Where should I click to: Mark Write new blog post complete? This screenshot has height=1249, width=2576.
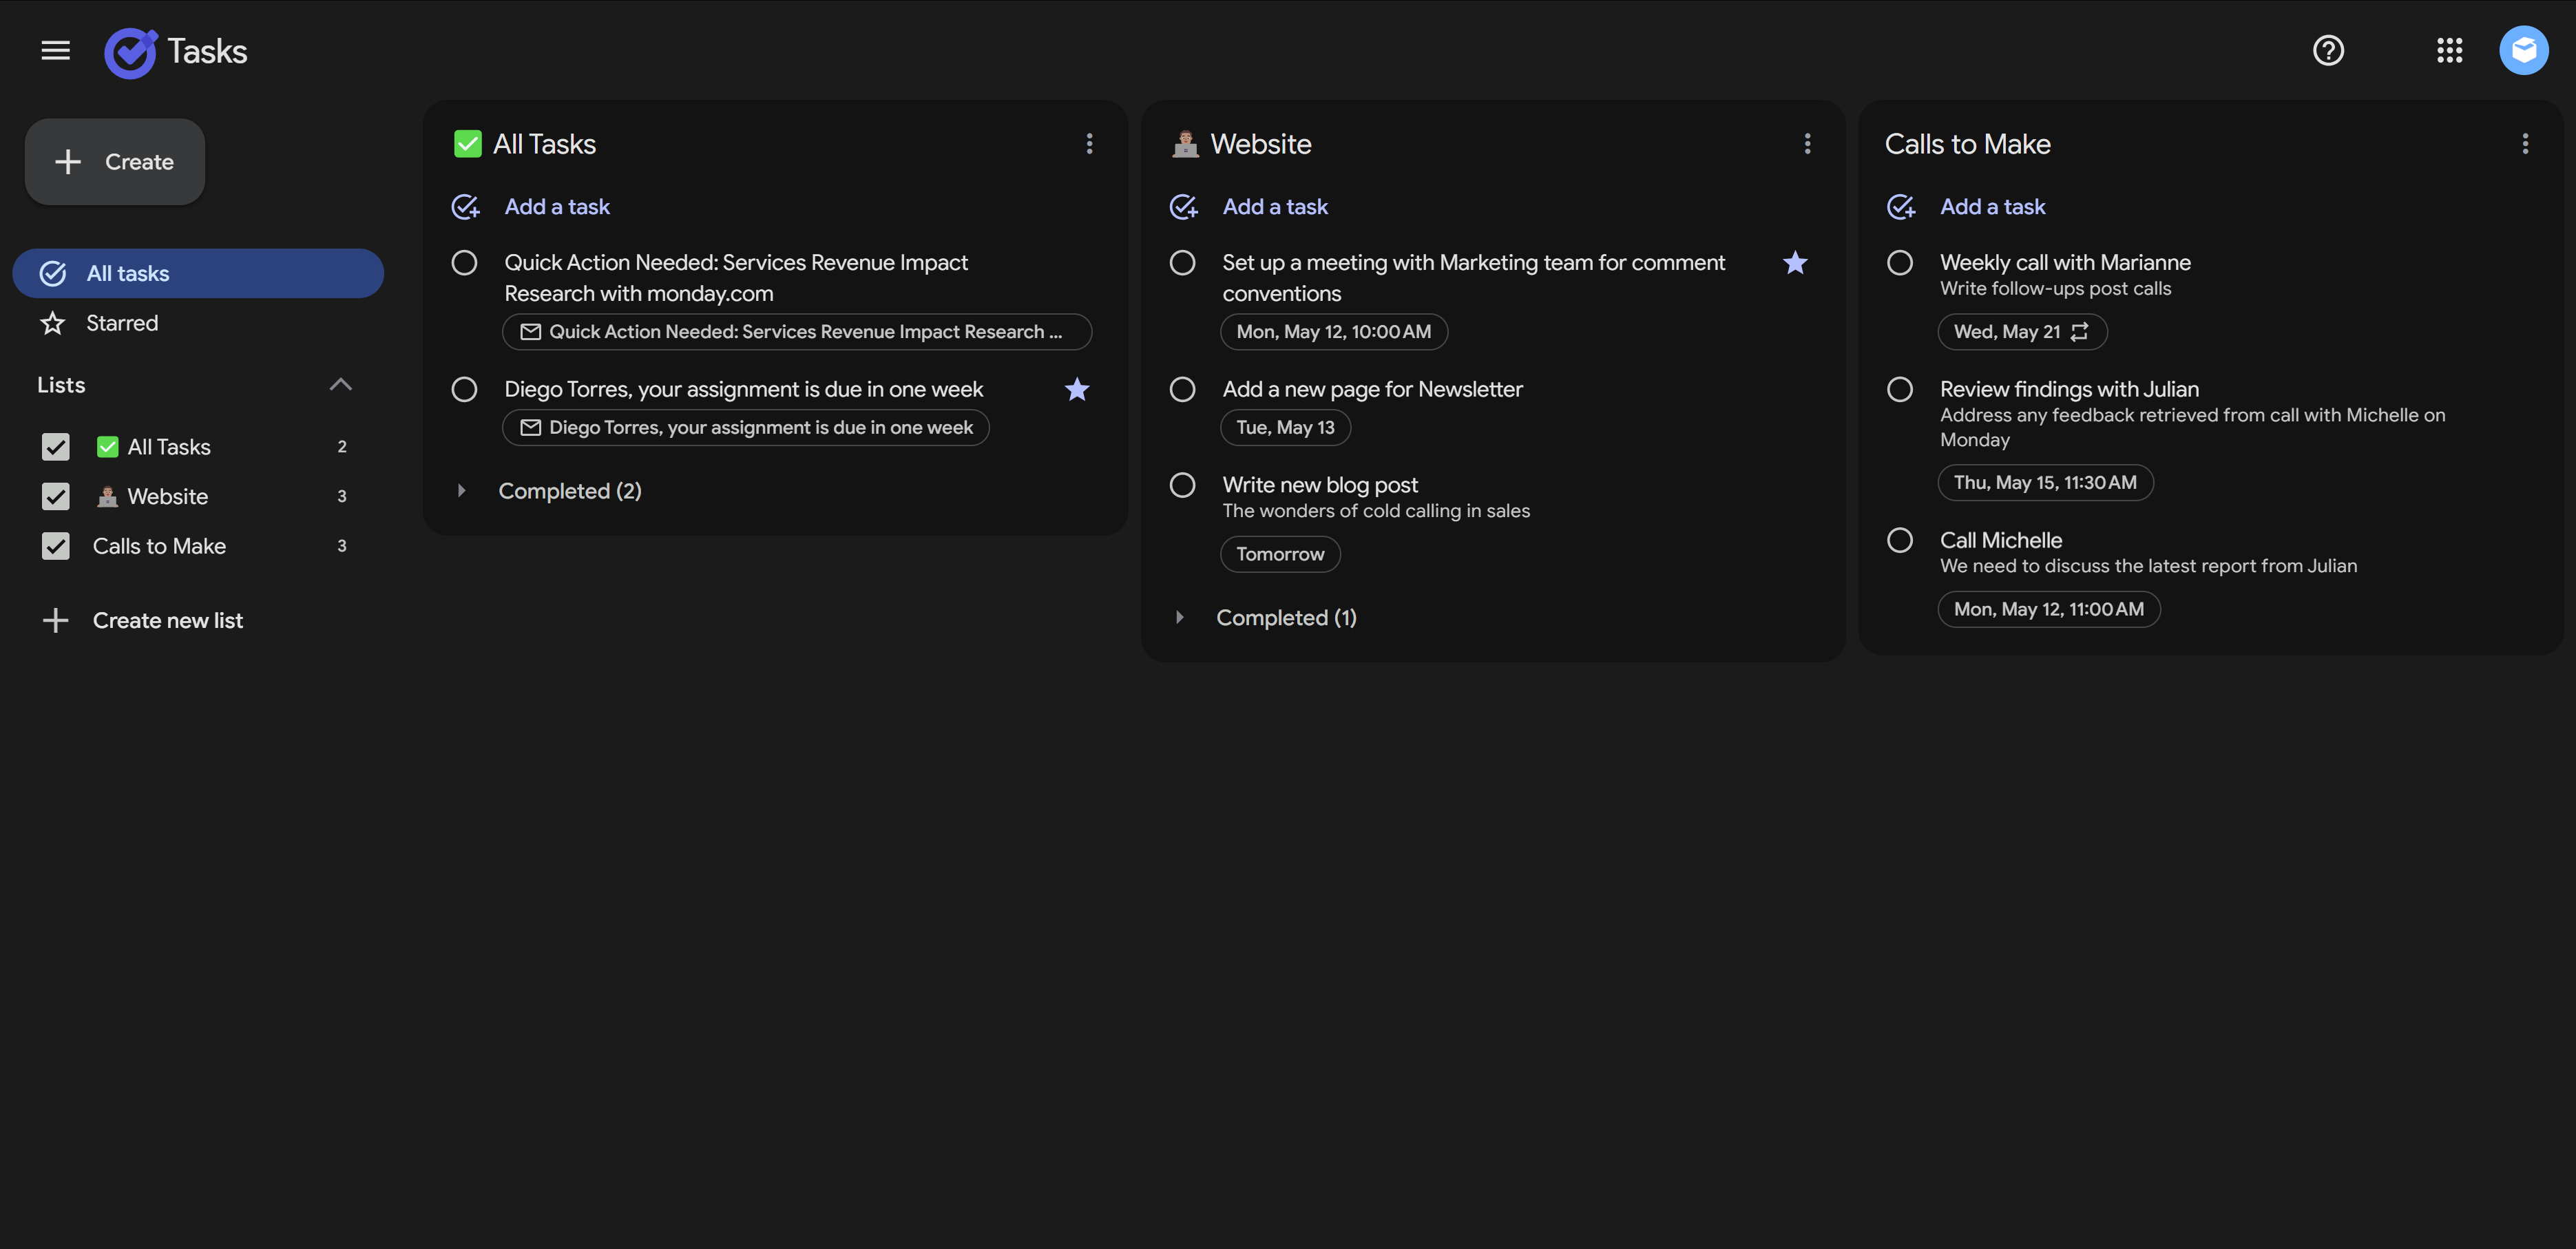1182,485
